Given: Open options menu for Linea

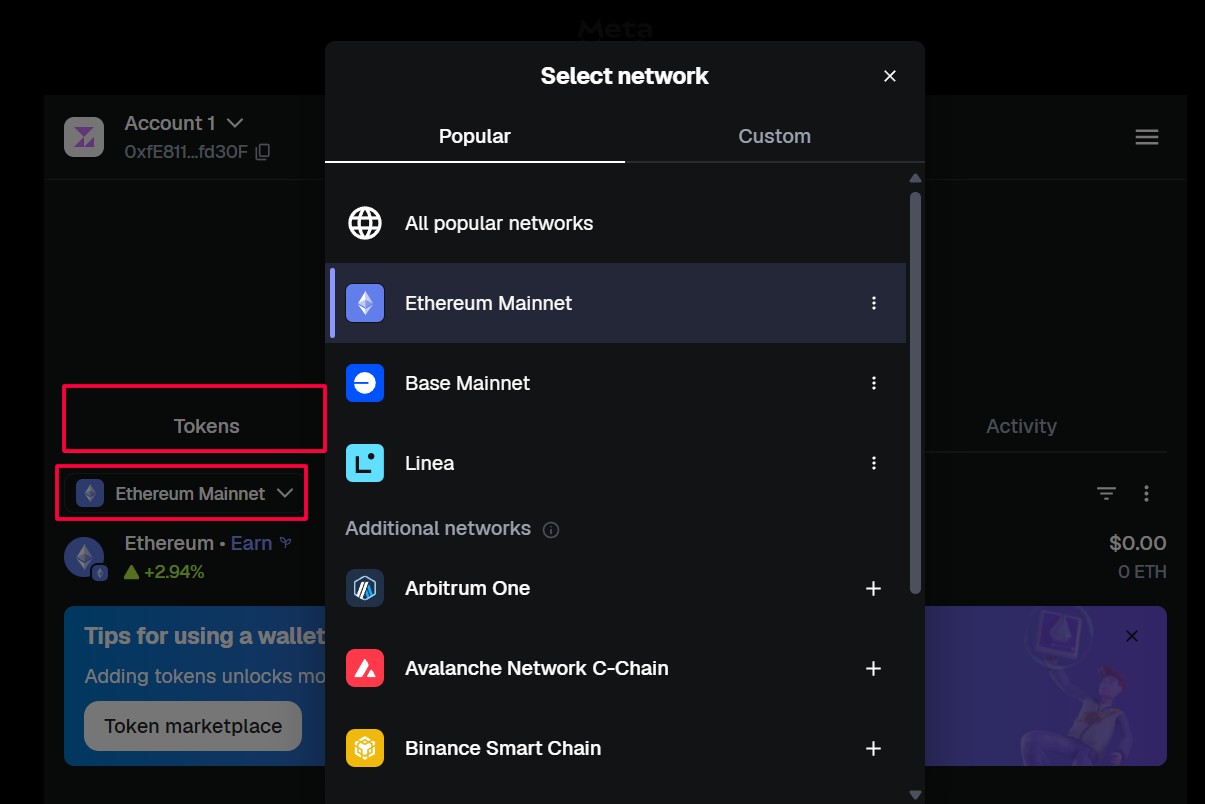Looking at the screenshot, I should (x=874, y=463).
